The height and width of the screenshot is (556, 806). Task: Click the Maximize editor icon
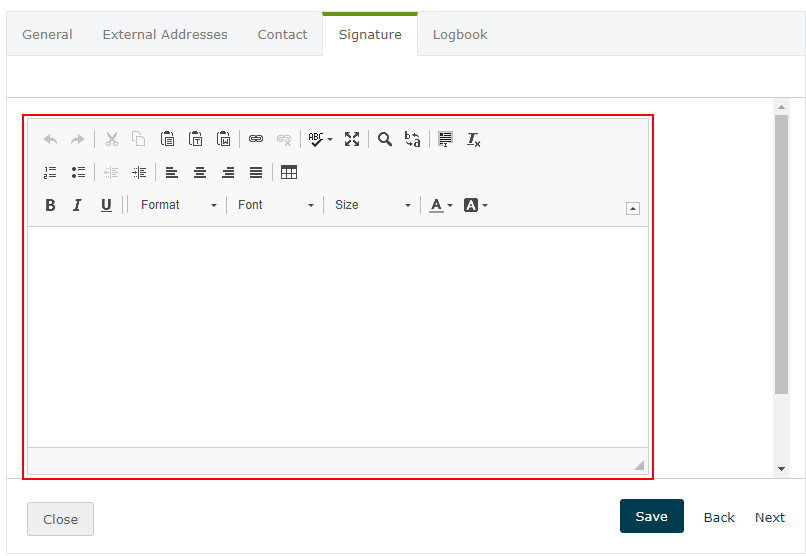(352, 140)
